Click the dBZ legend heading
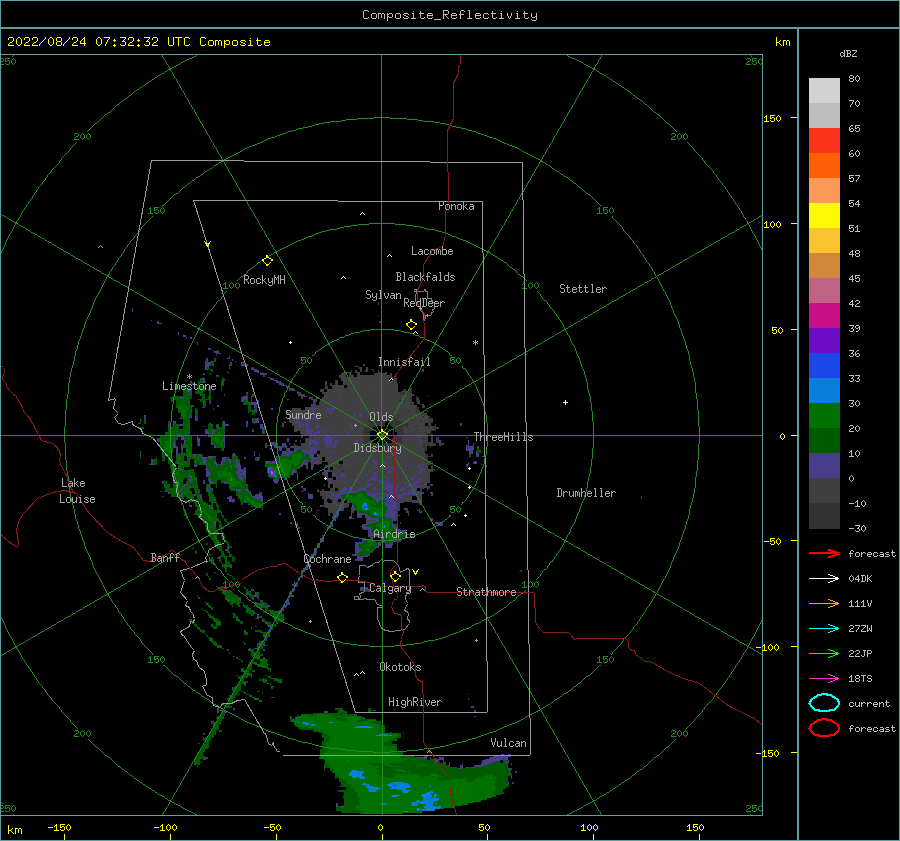 848,53
